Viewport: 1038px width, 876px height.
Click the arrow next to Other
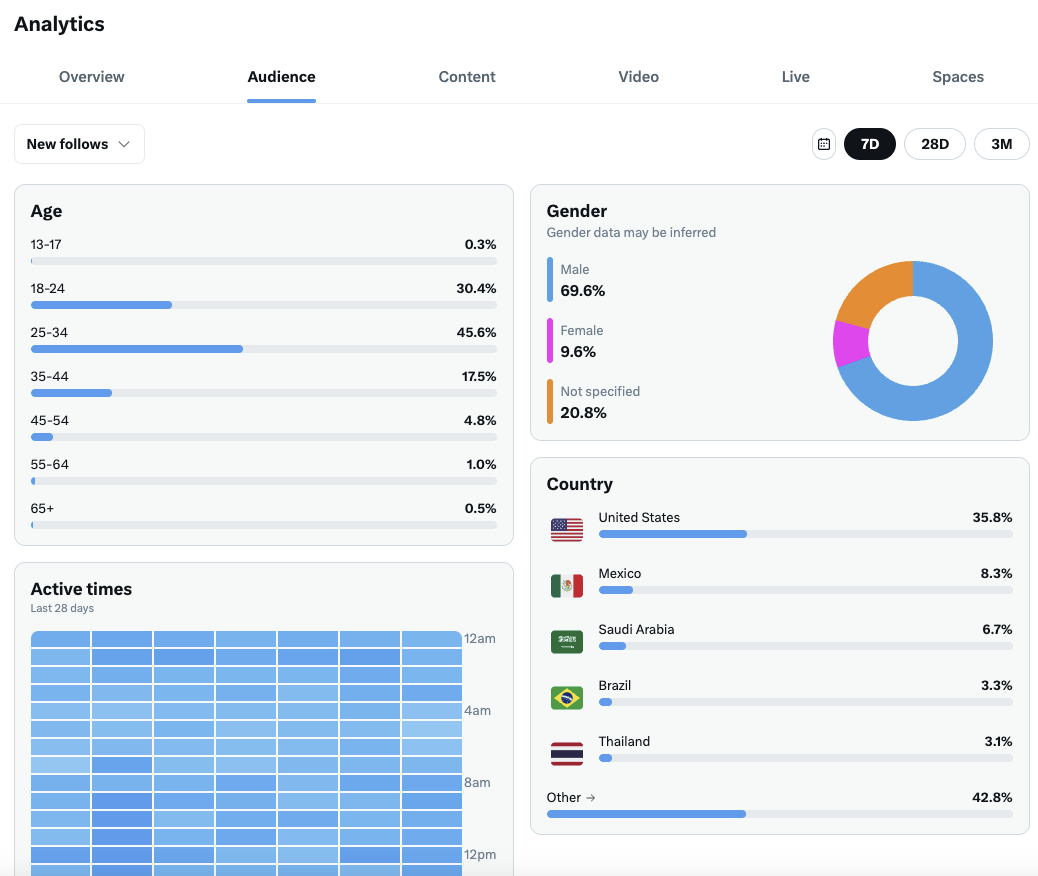click(x=590, y=798)
